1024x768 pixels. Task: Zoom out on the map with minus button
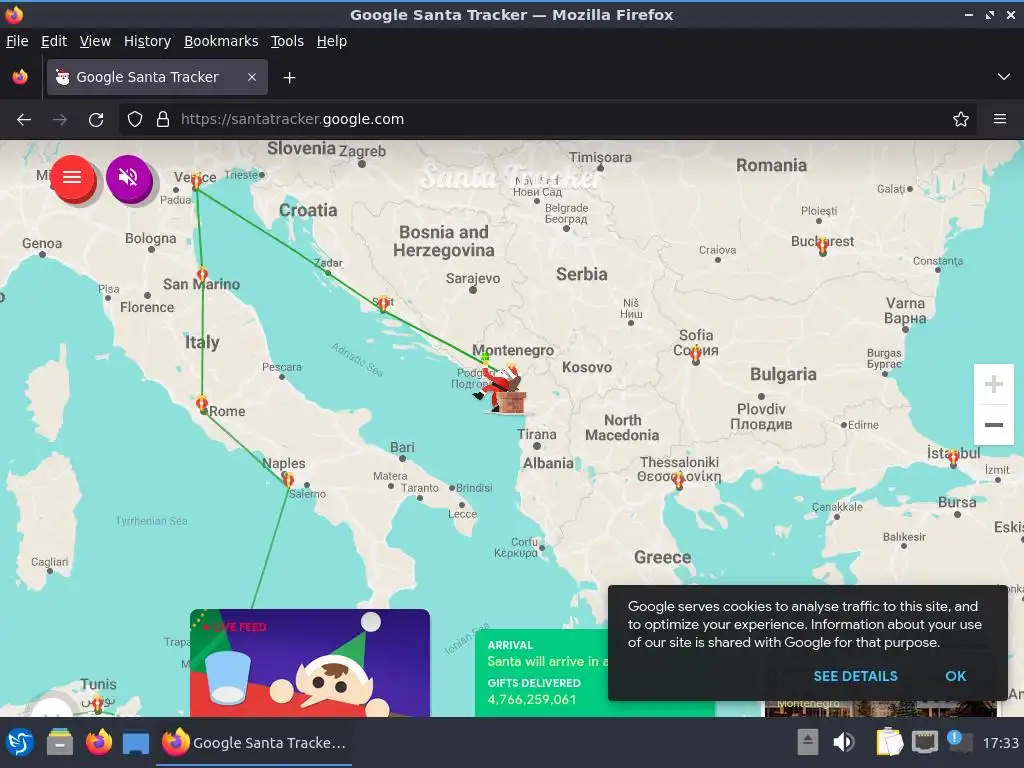click(x=993, y=424)
